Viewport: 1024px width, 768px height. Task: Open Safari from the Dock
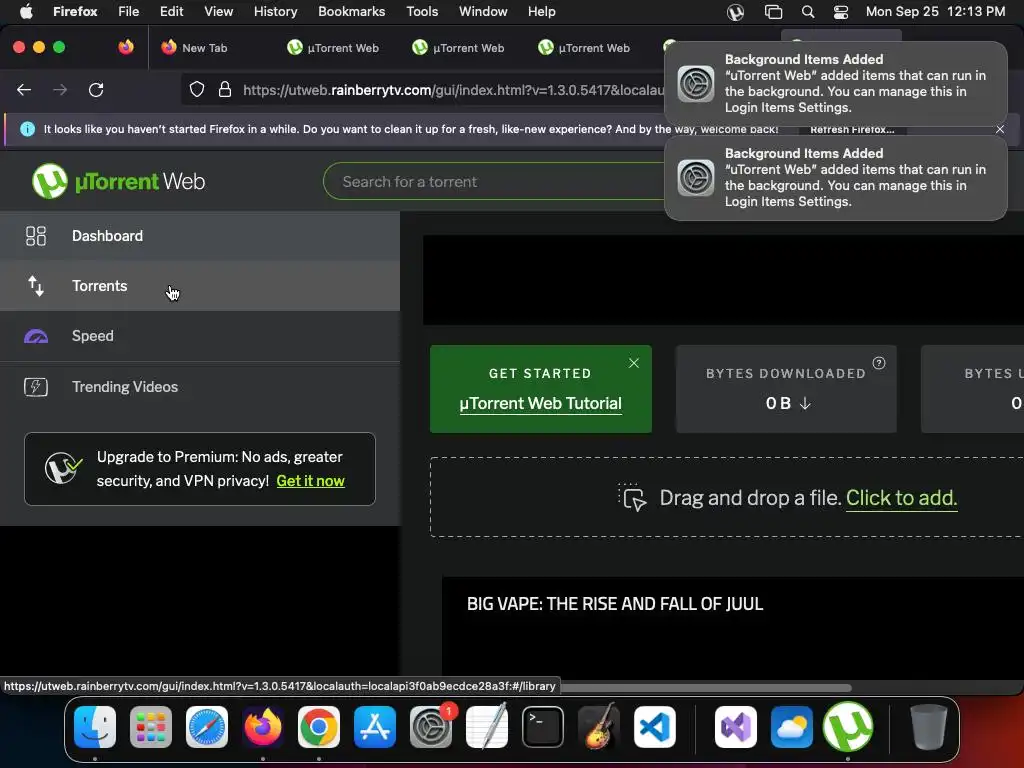(207, 727)
